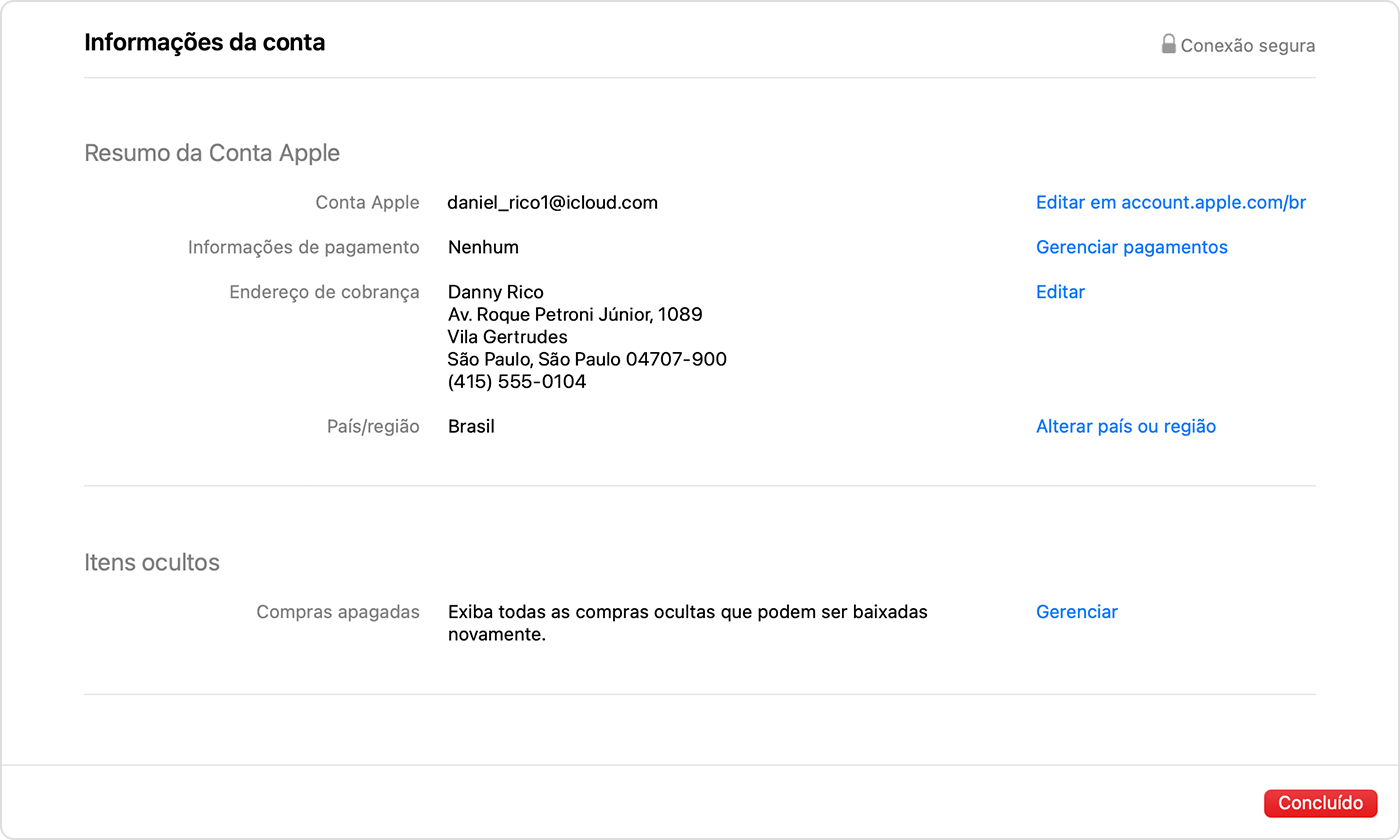Image resolution: width=1400 pixels, height=840 pixels.
Task: Click the name Danny Rico
Action: [x=496, y=292]
